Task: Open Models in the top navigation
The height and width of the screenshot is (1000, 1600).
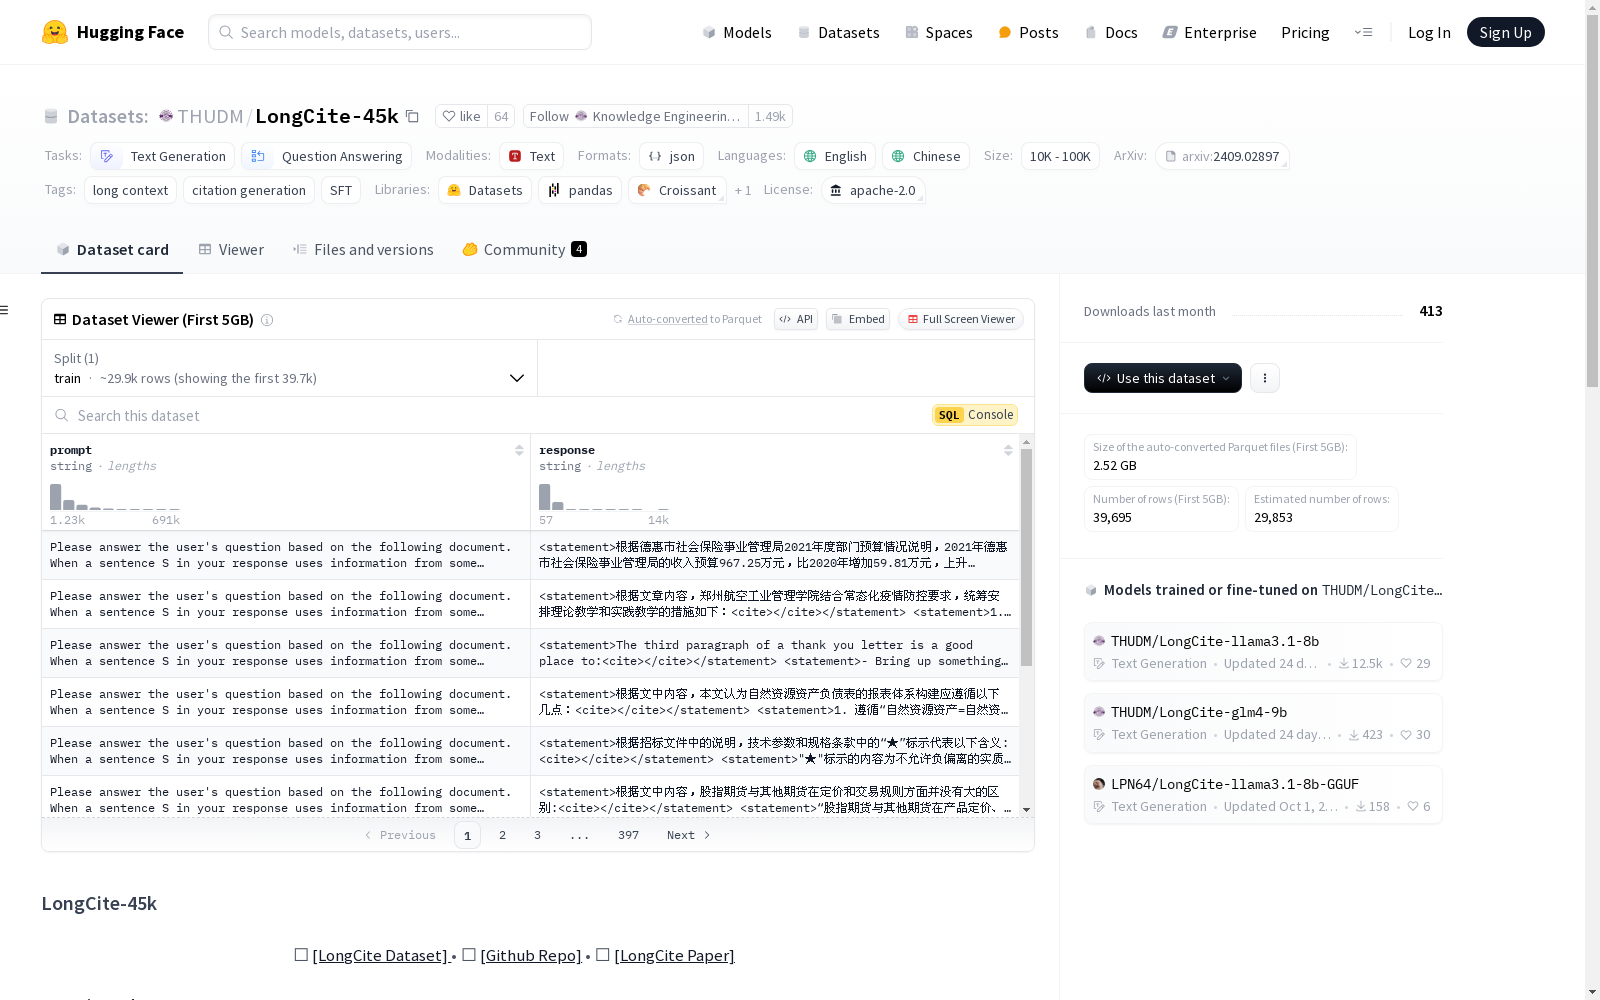Action: pyautogui.click(x=737, y=32)
